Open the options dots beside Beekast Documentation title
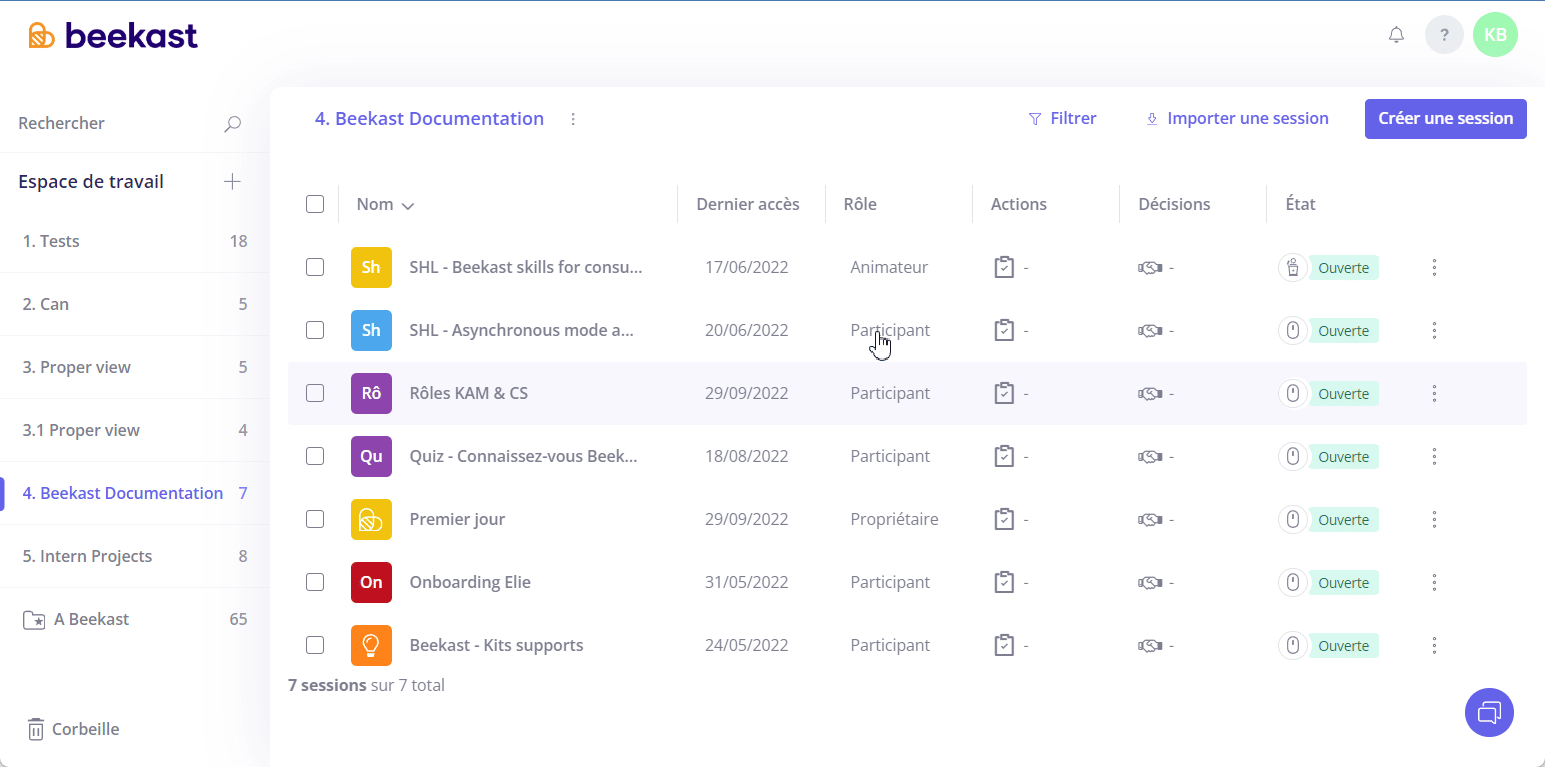This screenshot has width=1545, height=767. (x=573, y=119)
